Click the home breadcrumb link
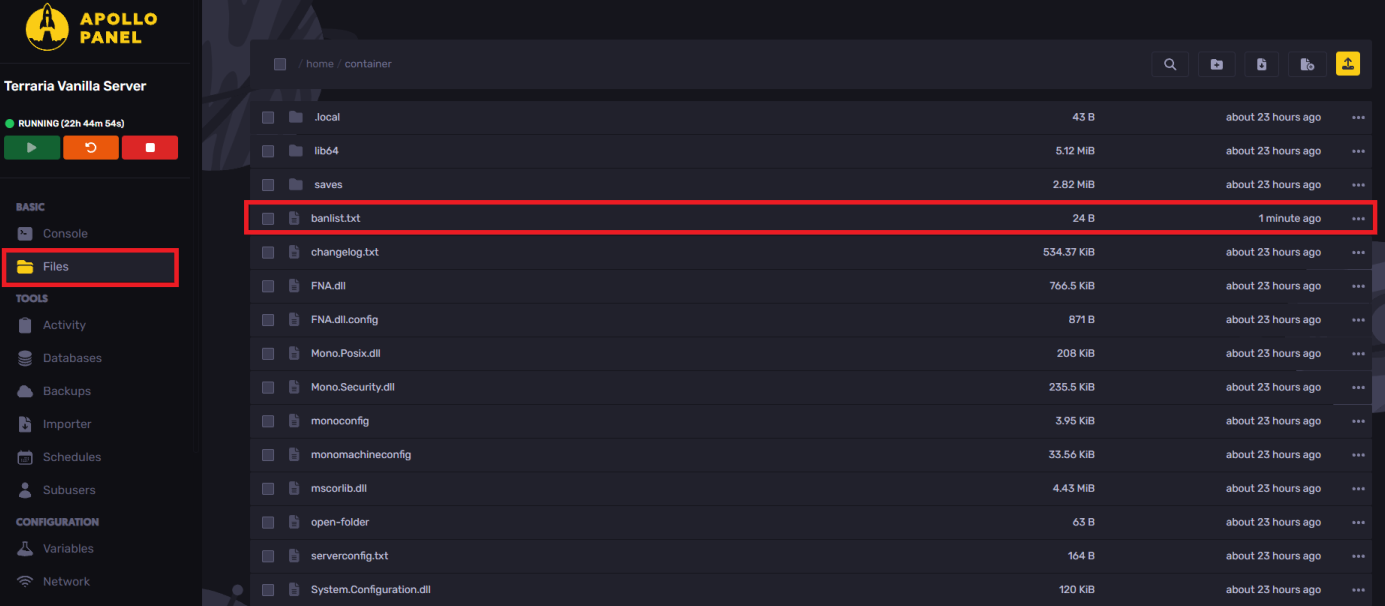This screenshot has width=1385, height=606. [x=319, y=64]
